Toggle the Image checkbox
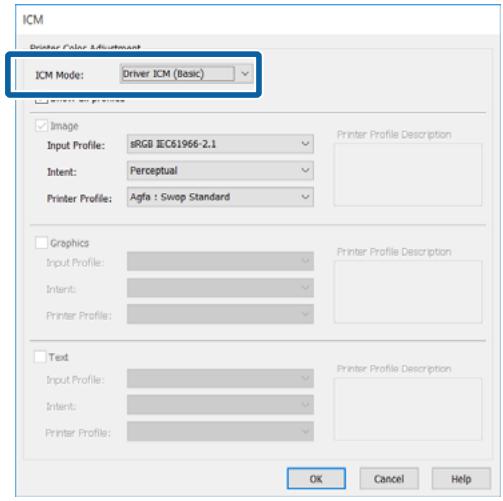Screen dimensions: 503x501 click(41, 126)
